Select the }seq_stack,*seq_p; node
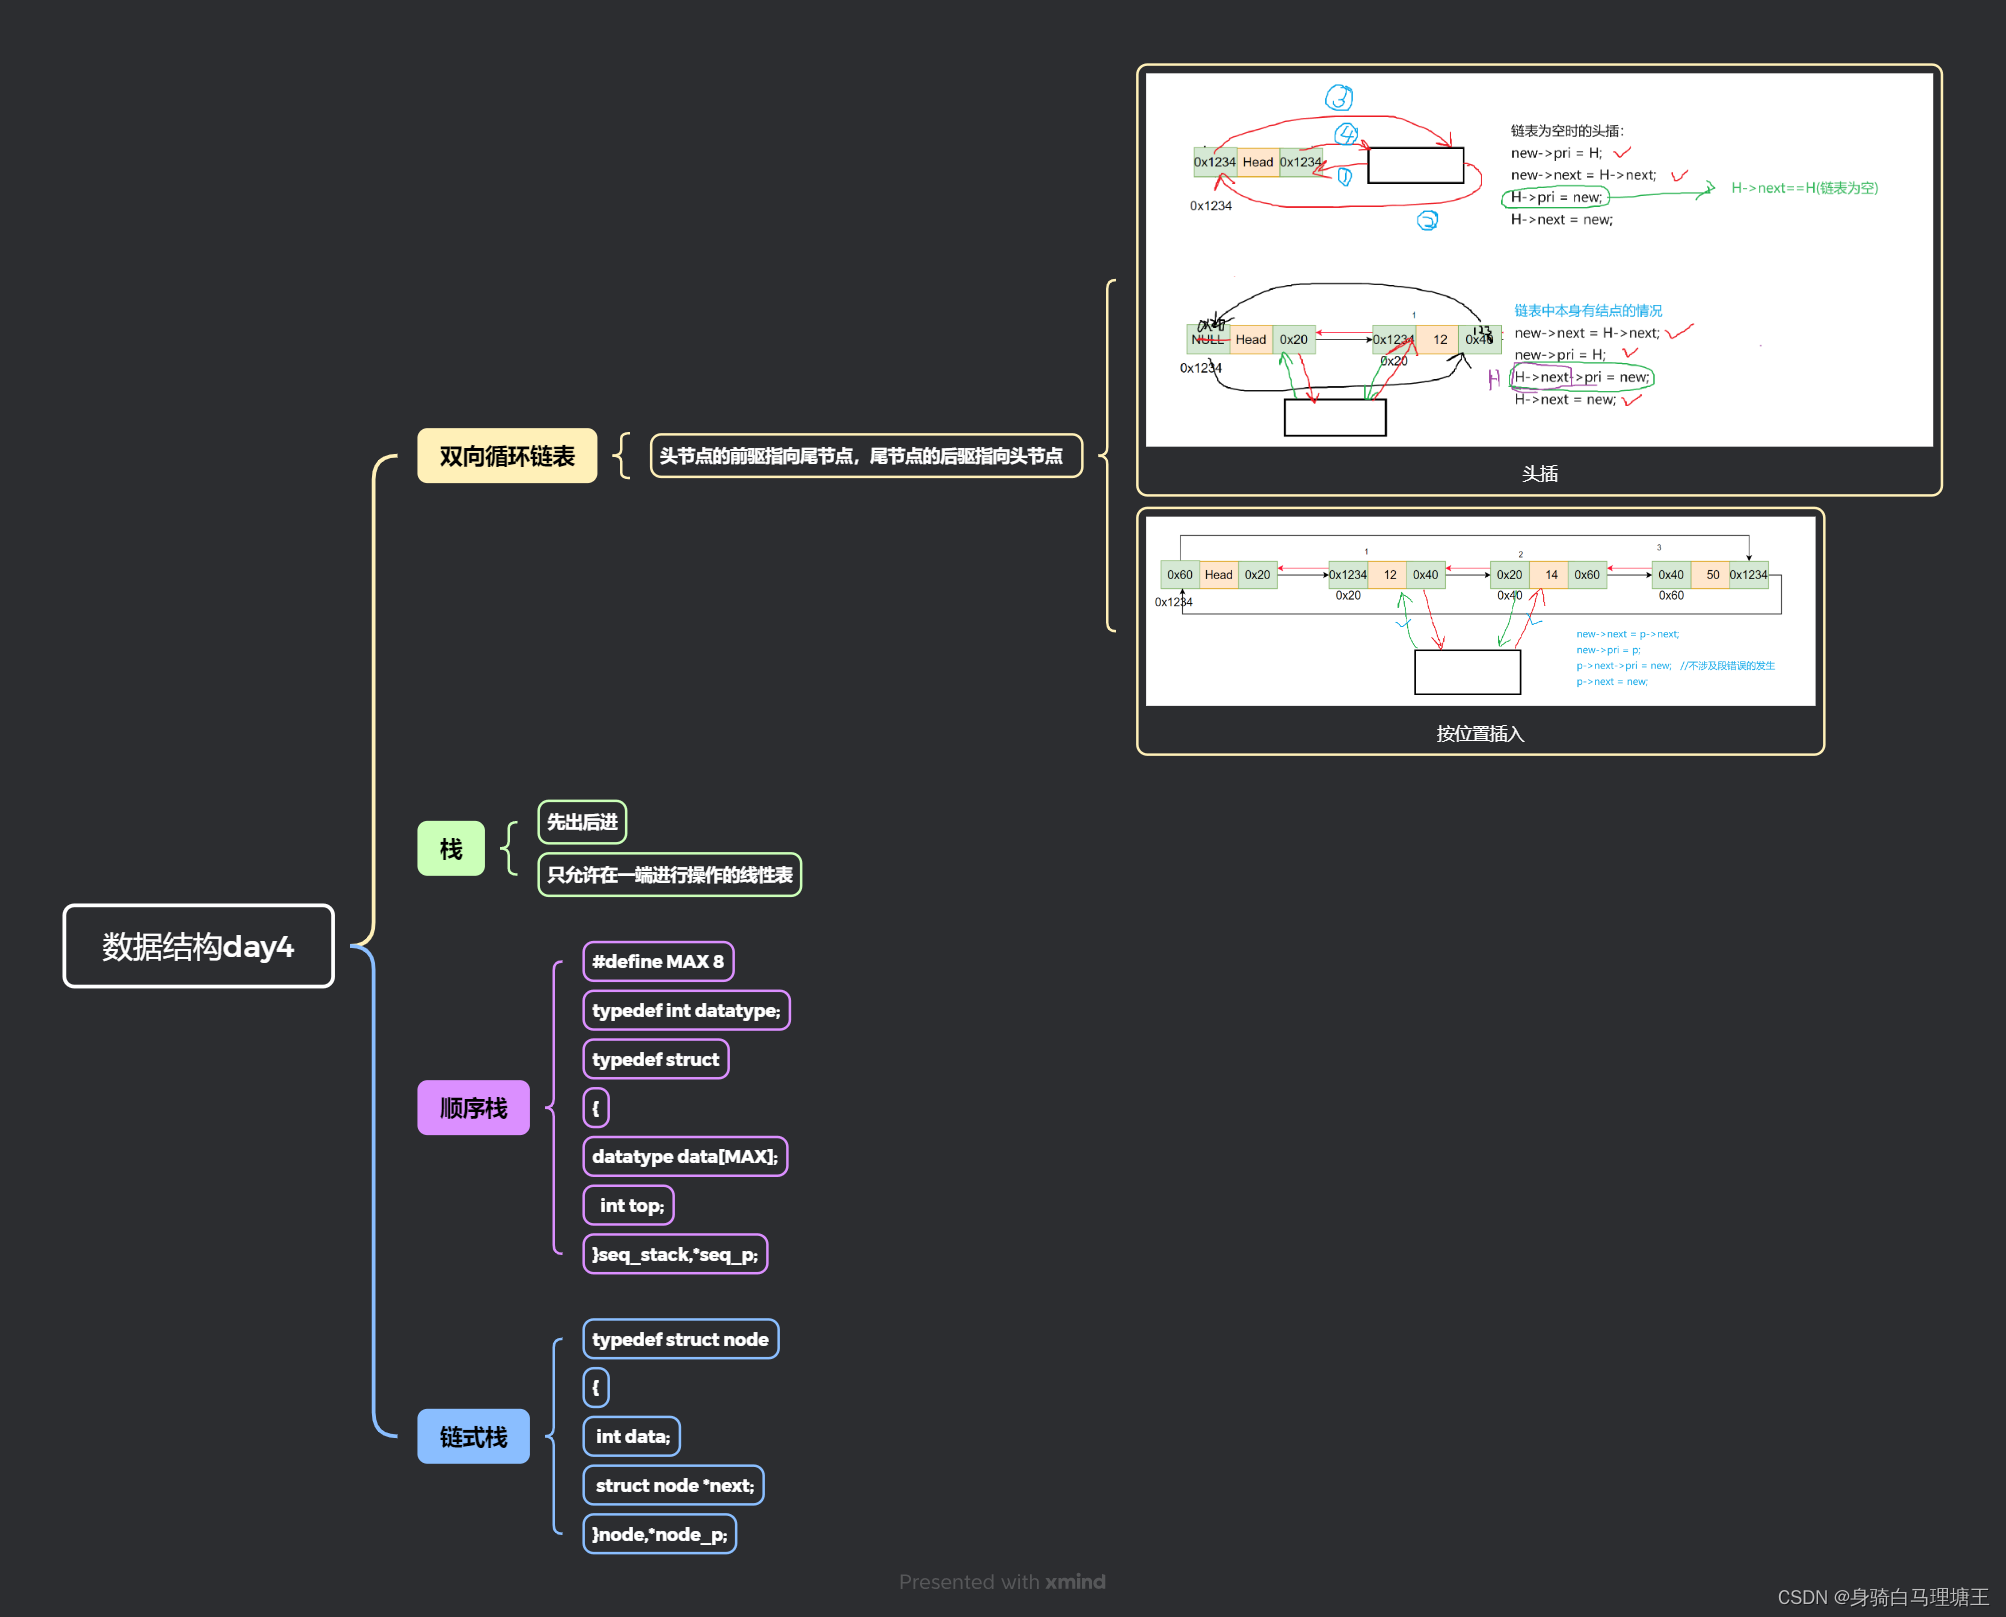The width and height of the screenshot is (2006, 1617). pyautogui.click(x=675, y=1254)
